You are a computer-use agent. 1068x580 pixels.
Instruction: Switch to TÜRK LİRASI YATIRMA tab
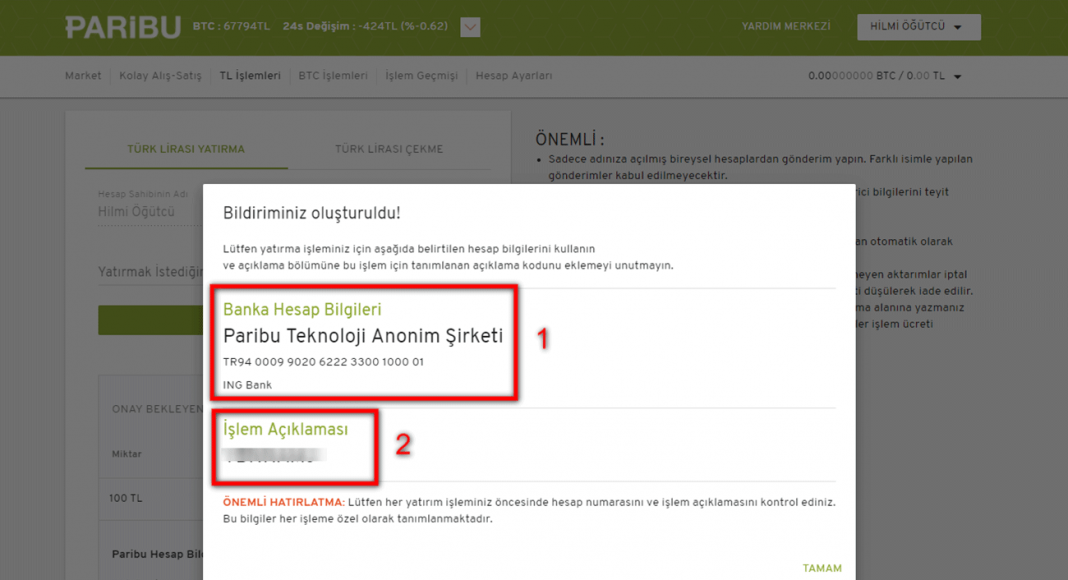click(186, 149)
